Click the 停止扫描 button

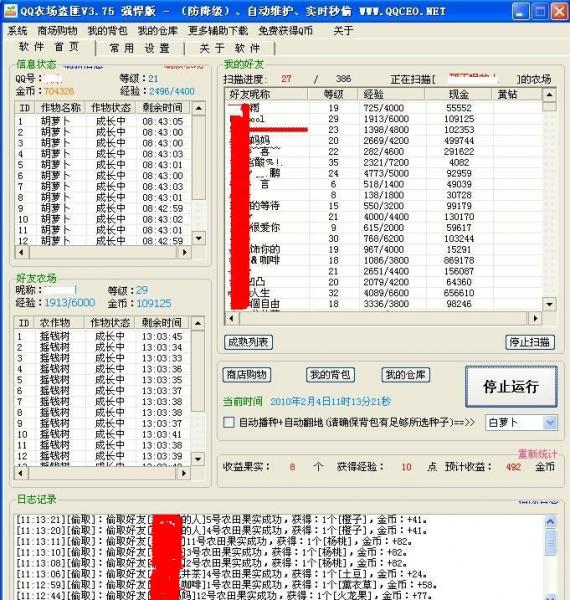click(530, 342)
